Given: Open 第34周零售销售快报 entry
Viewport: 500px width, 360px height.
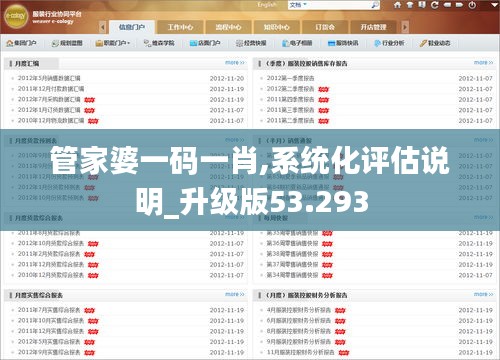Looking at the screenshot, I should pyautogui.click(x=292, y=275).
